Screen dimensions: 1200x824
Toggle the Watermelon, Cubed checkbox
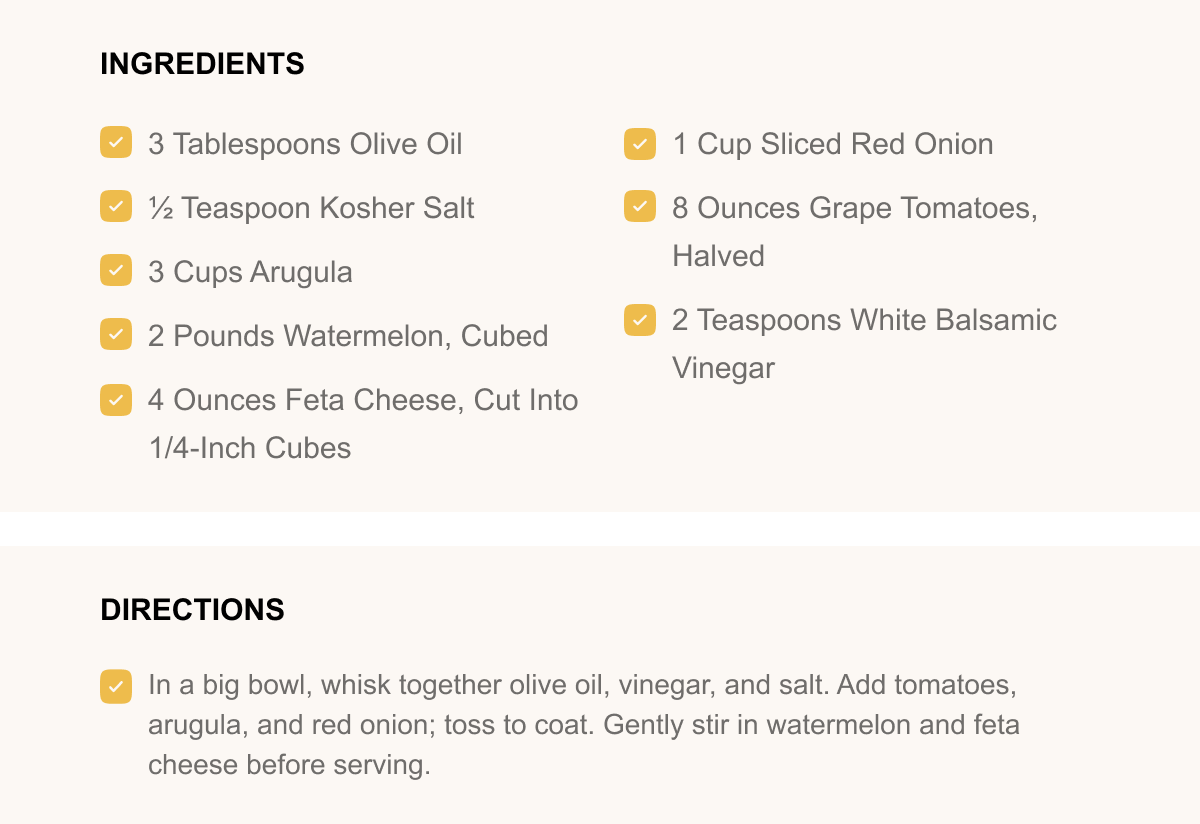point(116,335)
